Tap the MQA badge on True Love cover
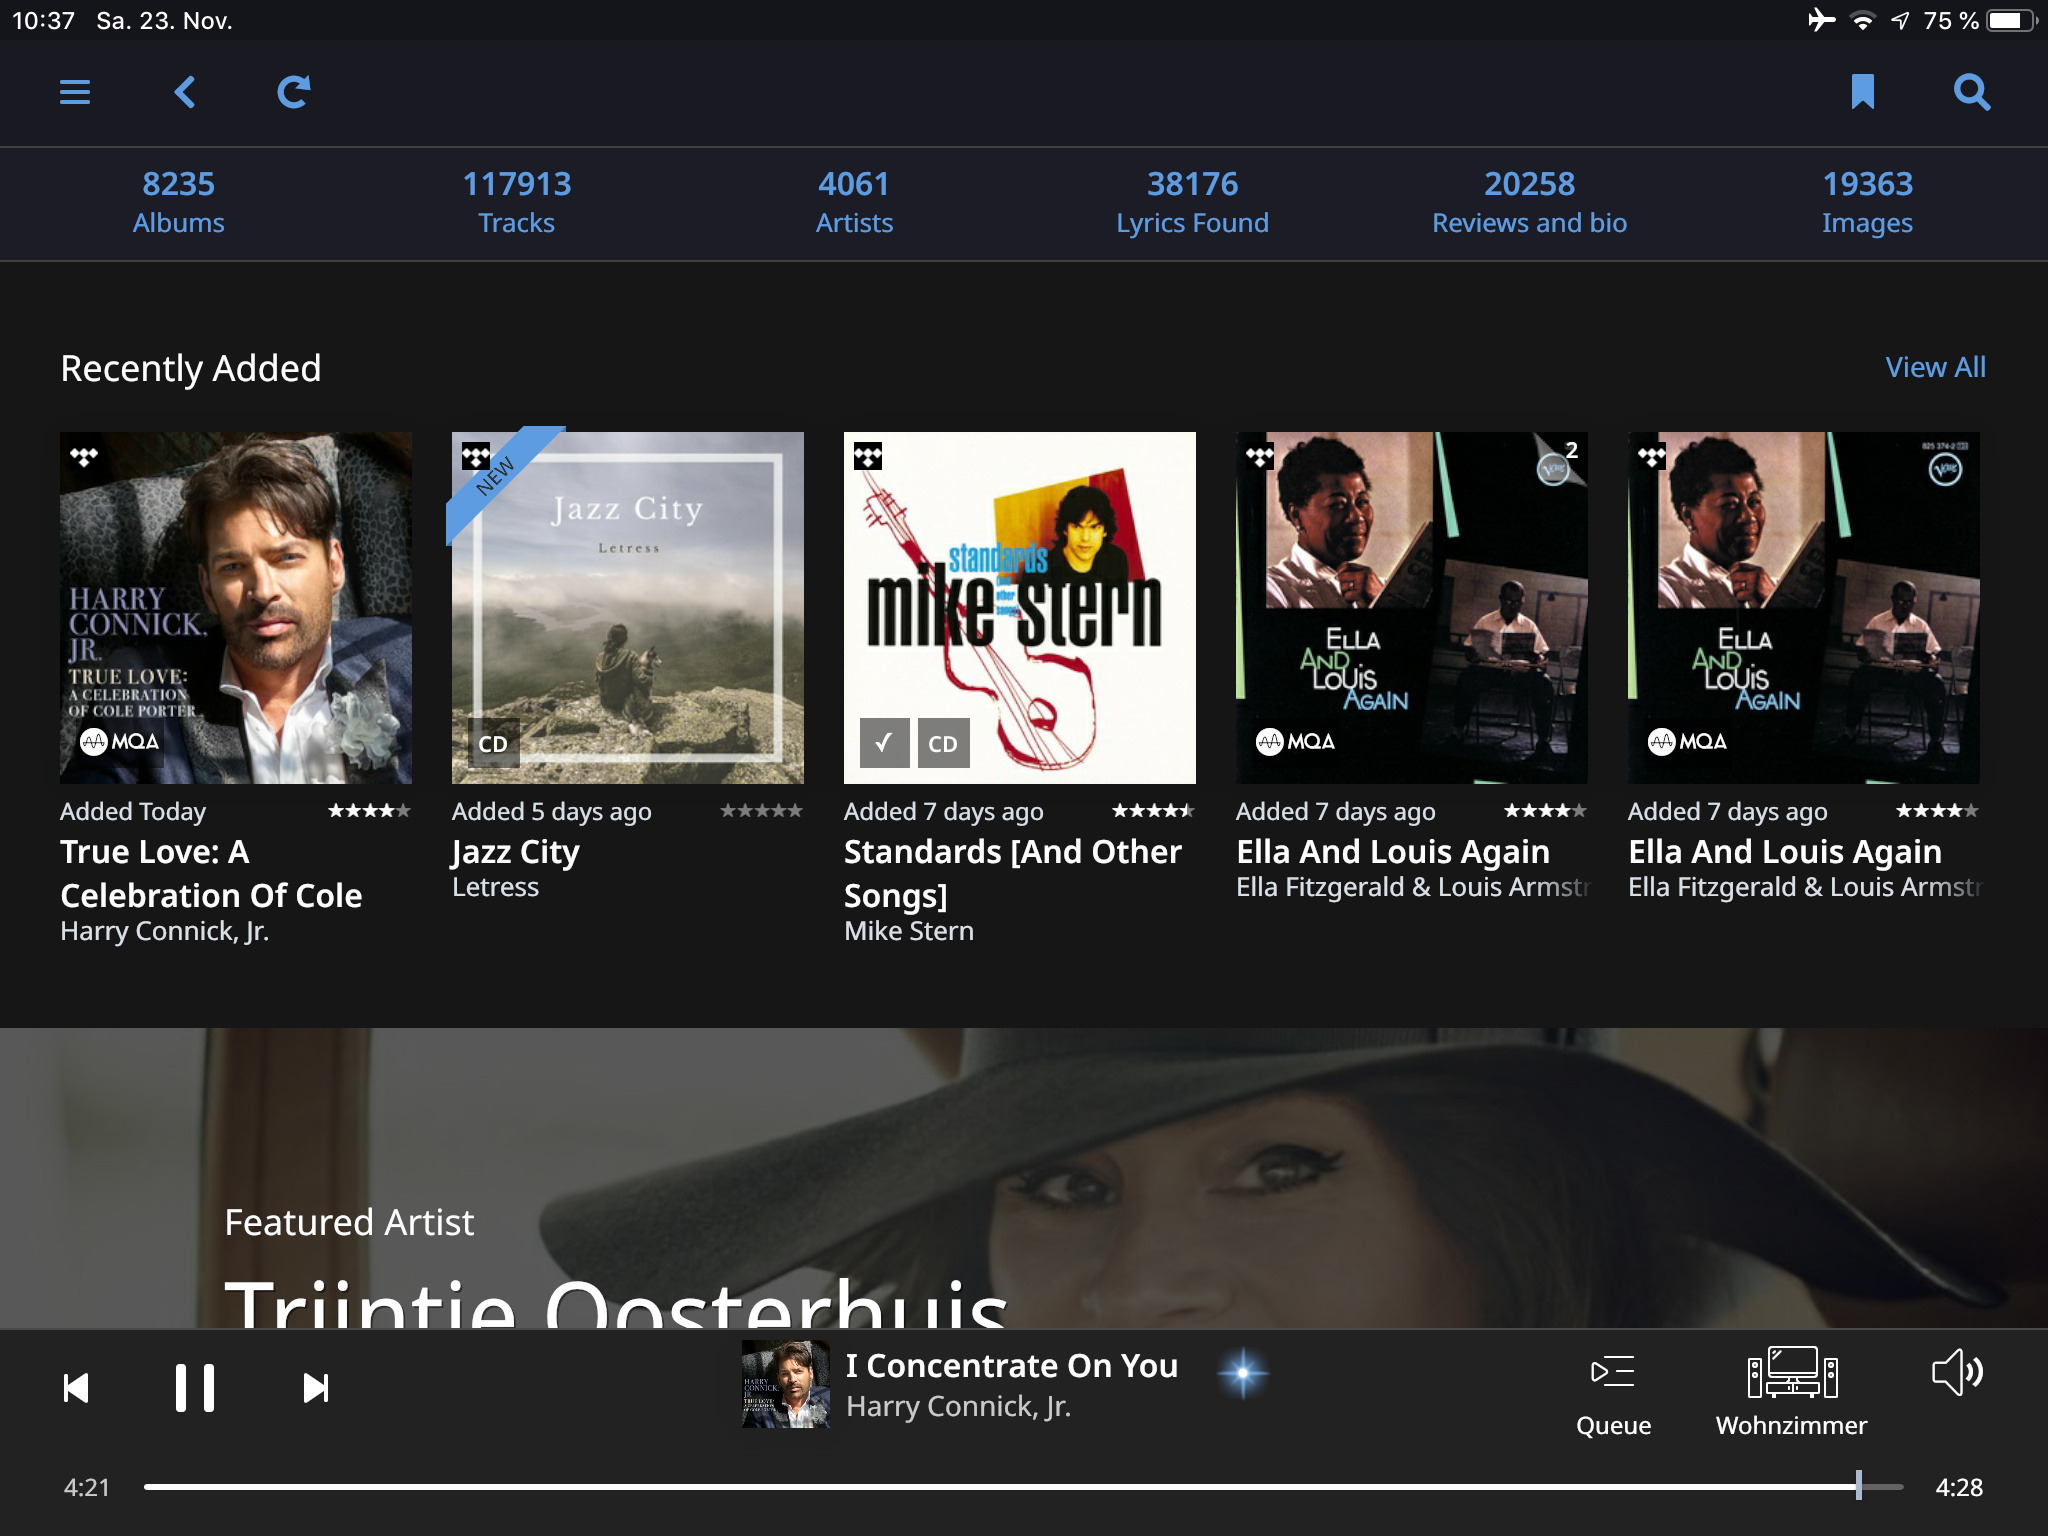The height and width of the screenshot is (1536, 2048). (120, 741)
